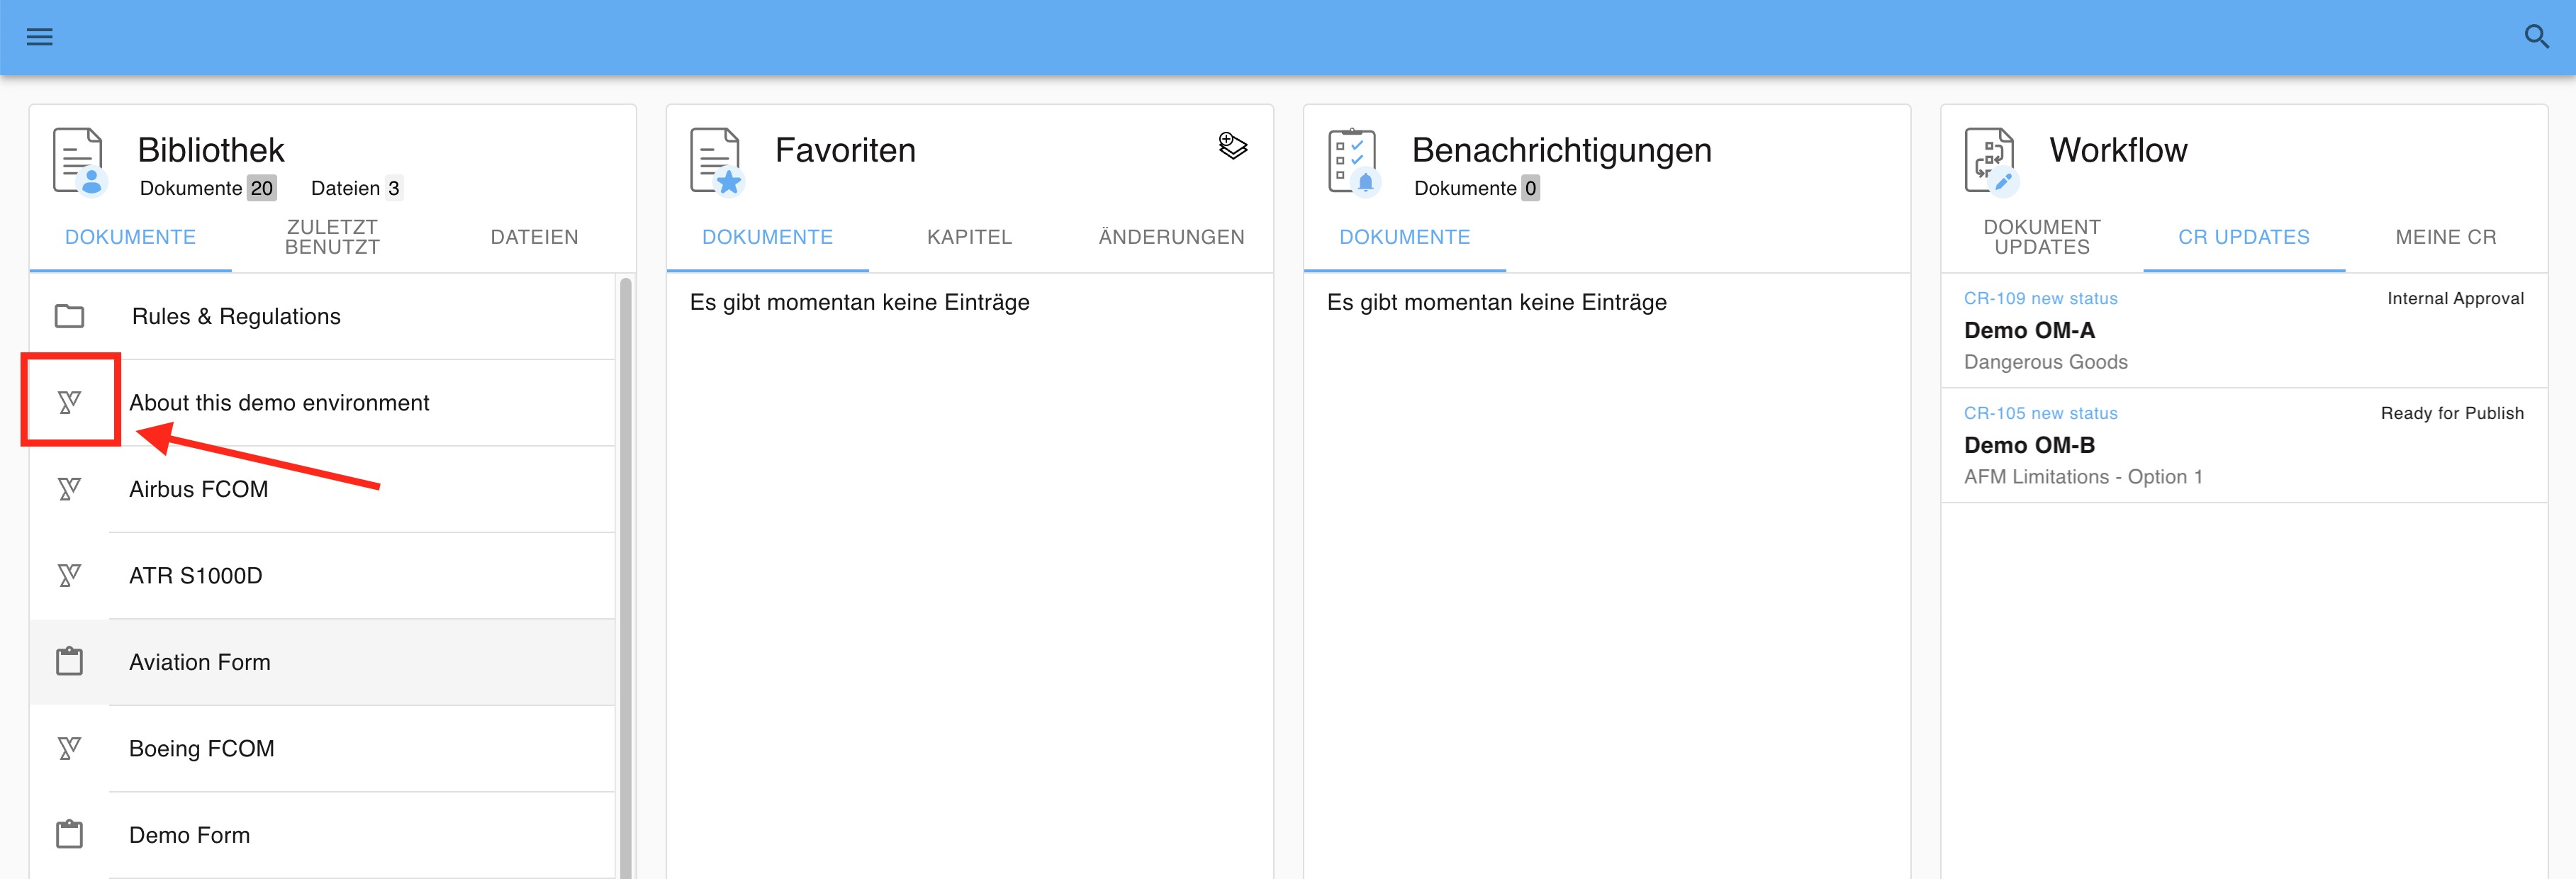Open the hamburger menu

(x=39, y=37)
